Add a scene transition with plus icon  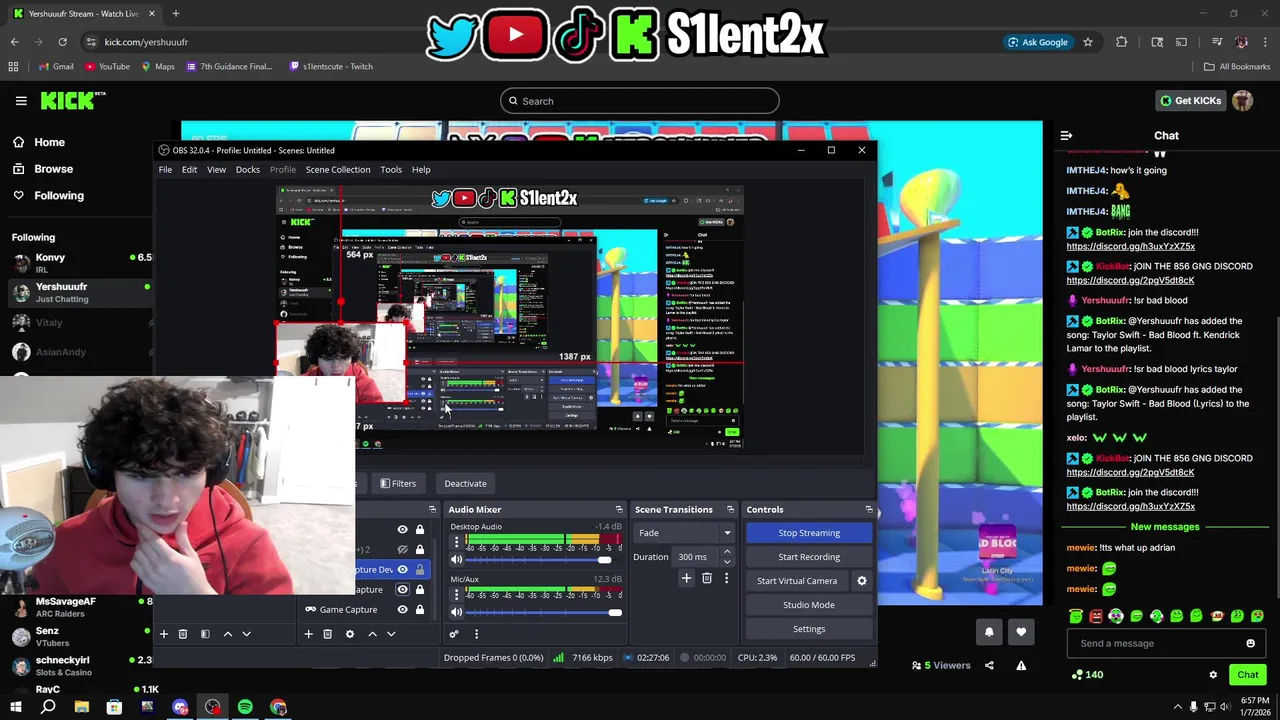686,578
